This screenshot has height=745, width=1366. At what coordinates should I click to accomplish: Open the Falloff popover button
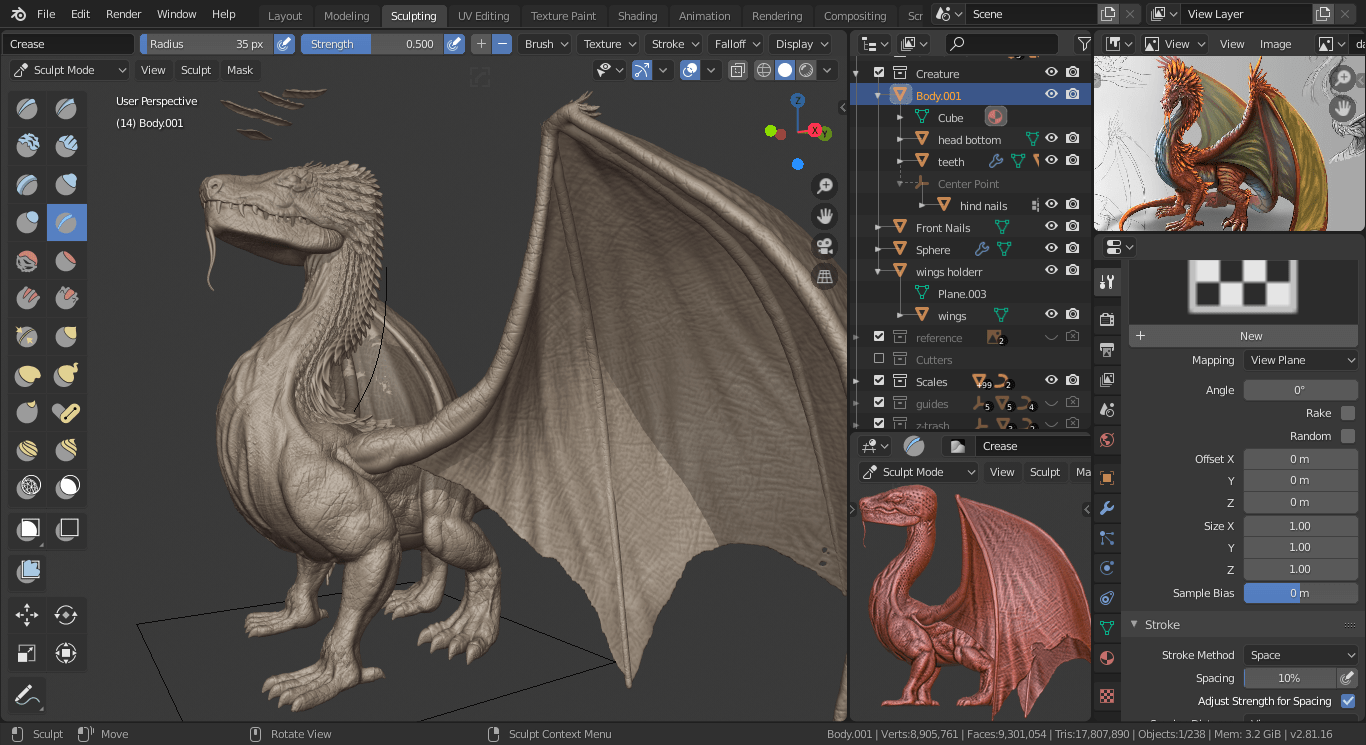735,44
